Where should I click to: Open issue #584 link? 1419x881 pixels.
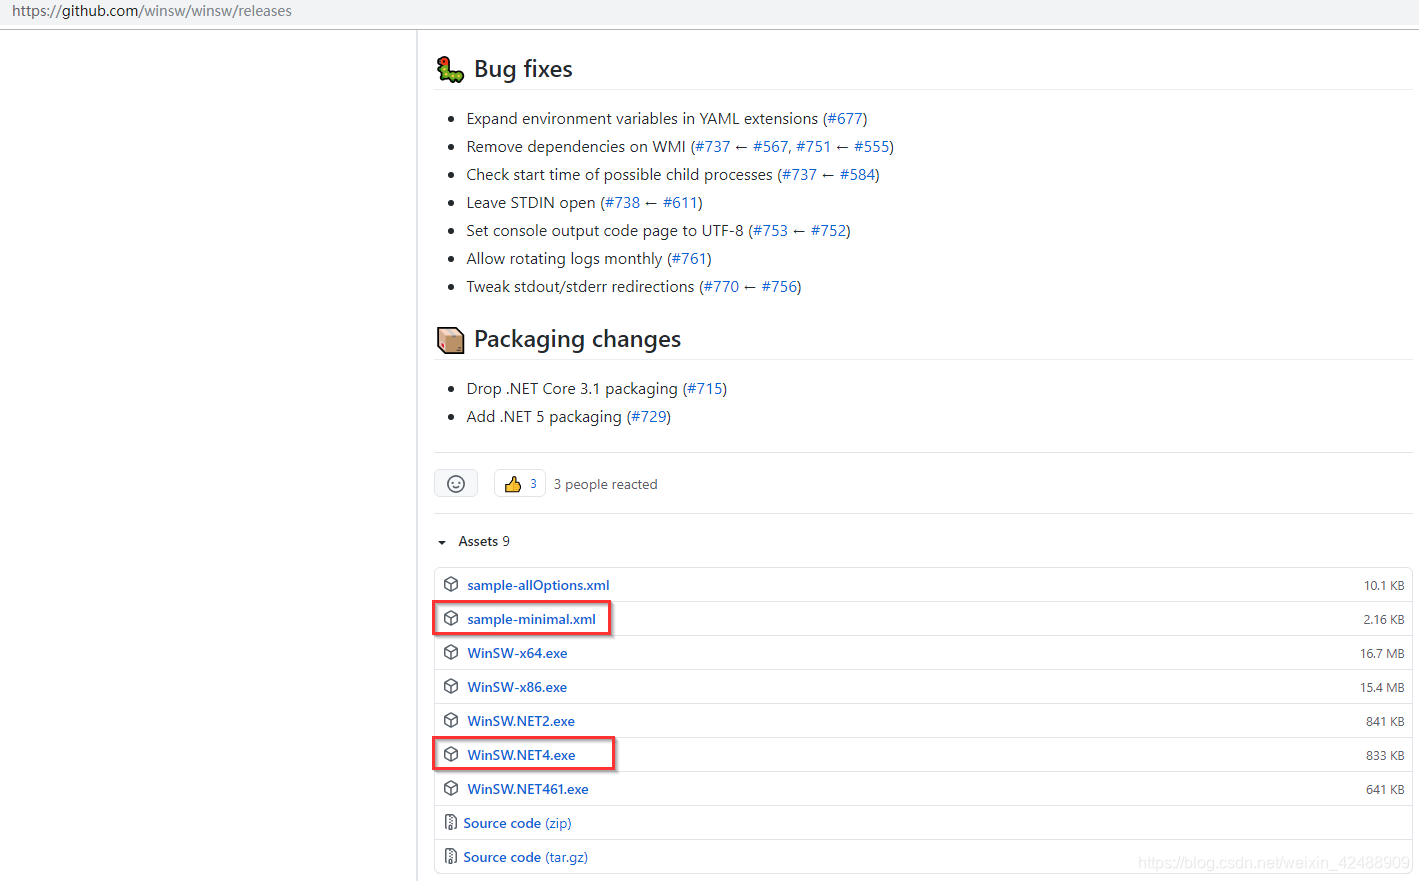click(858, 174)
